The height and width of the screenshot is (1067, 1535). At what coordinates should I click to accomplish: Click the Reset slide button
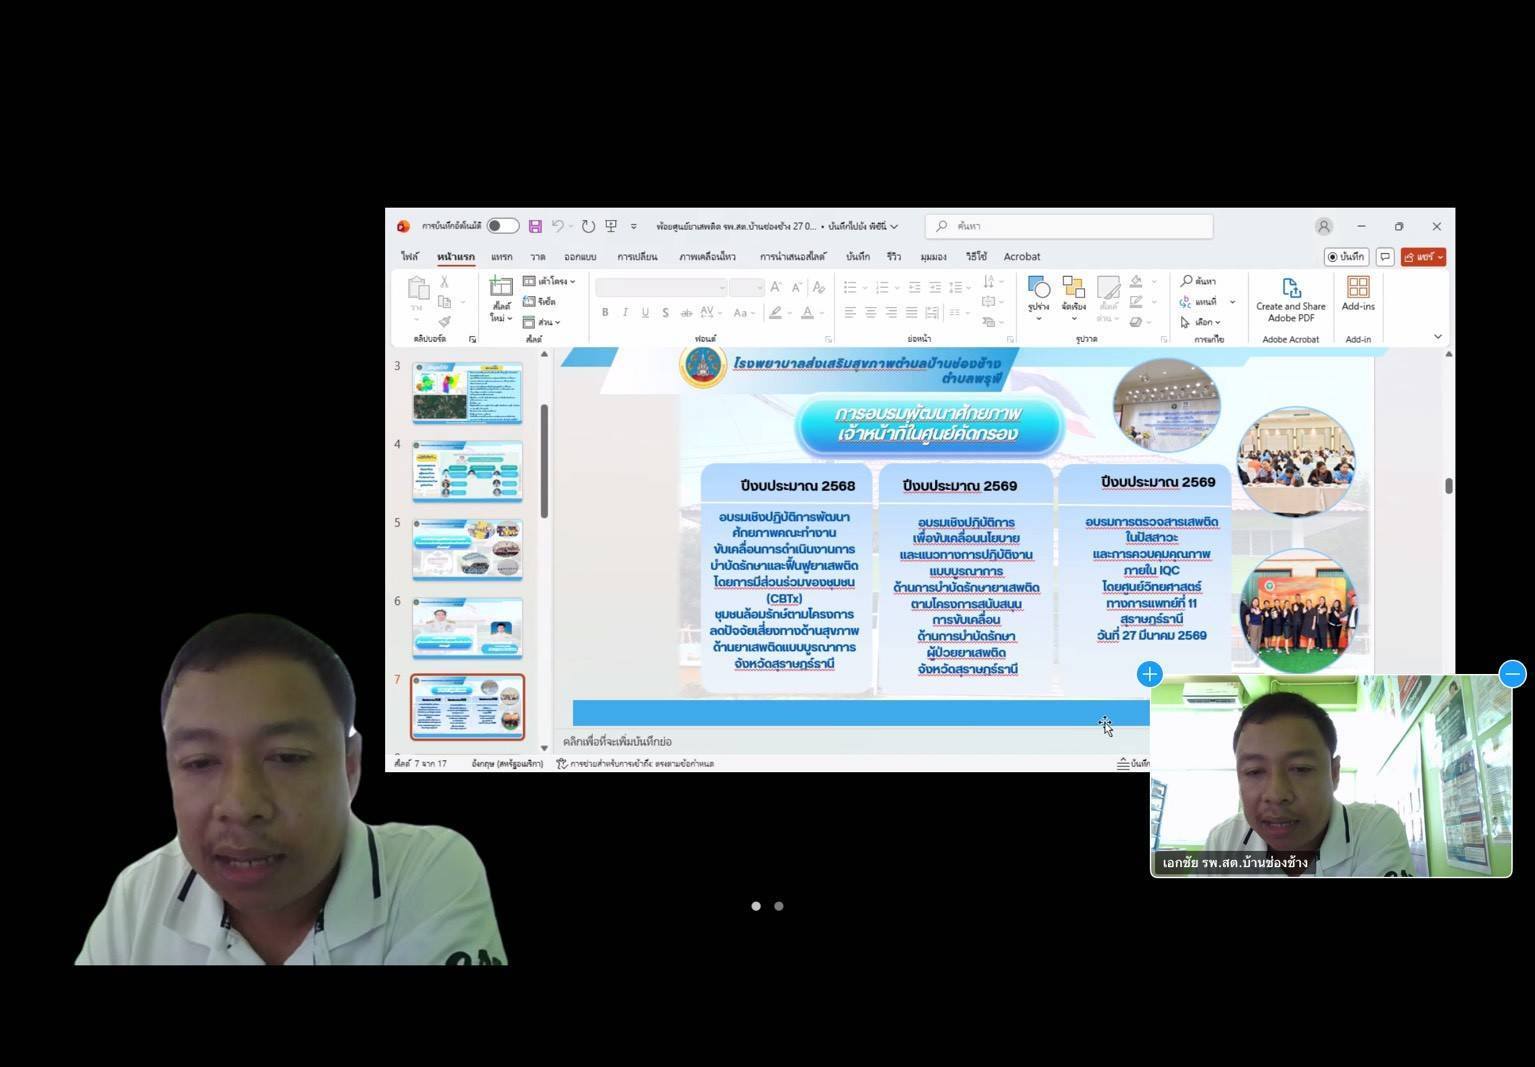point(540,302)
